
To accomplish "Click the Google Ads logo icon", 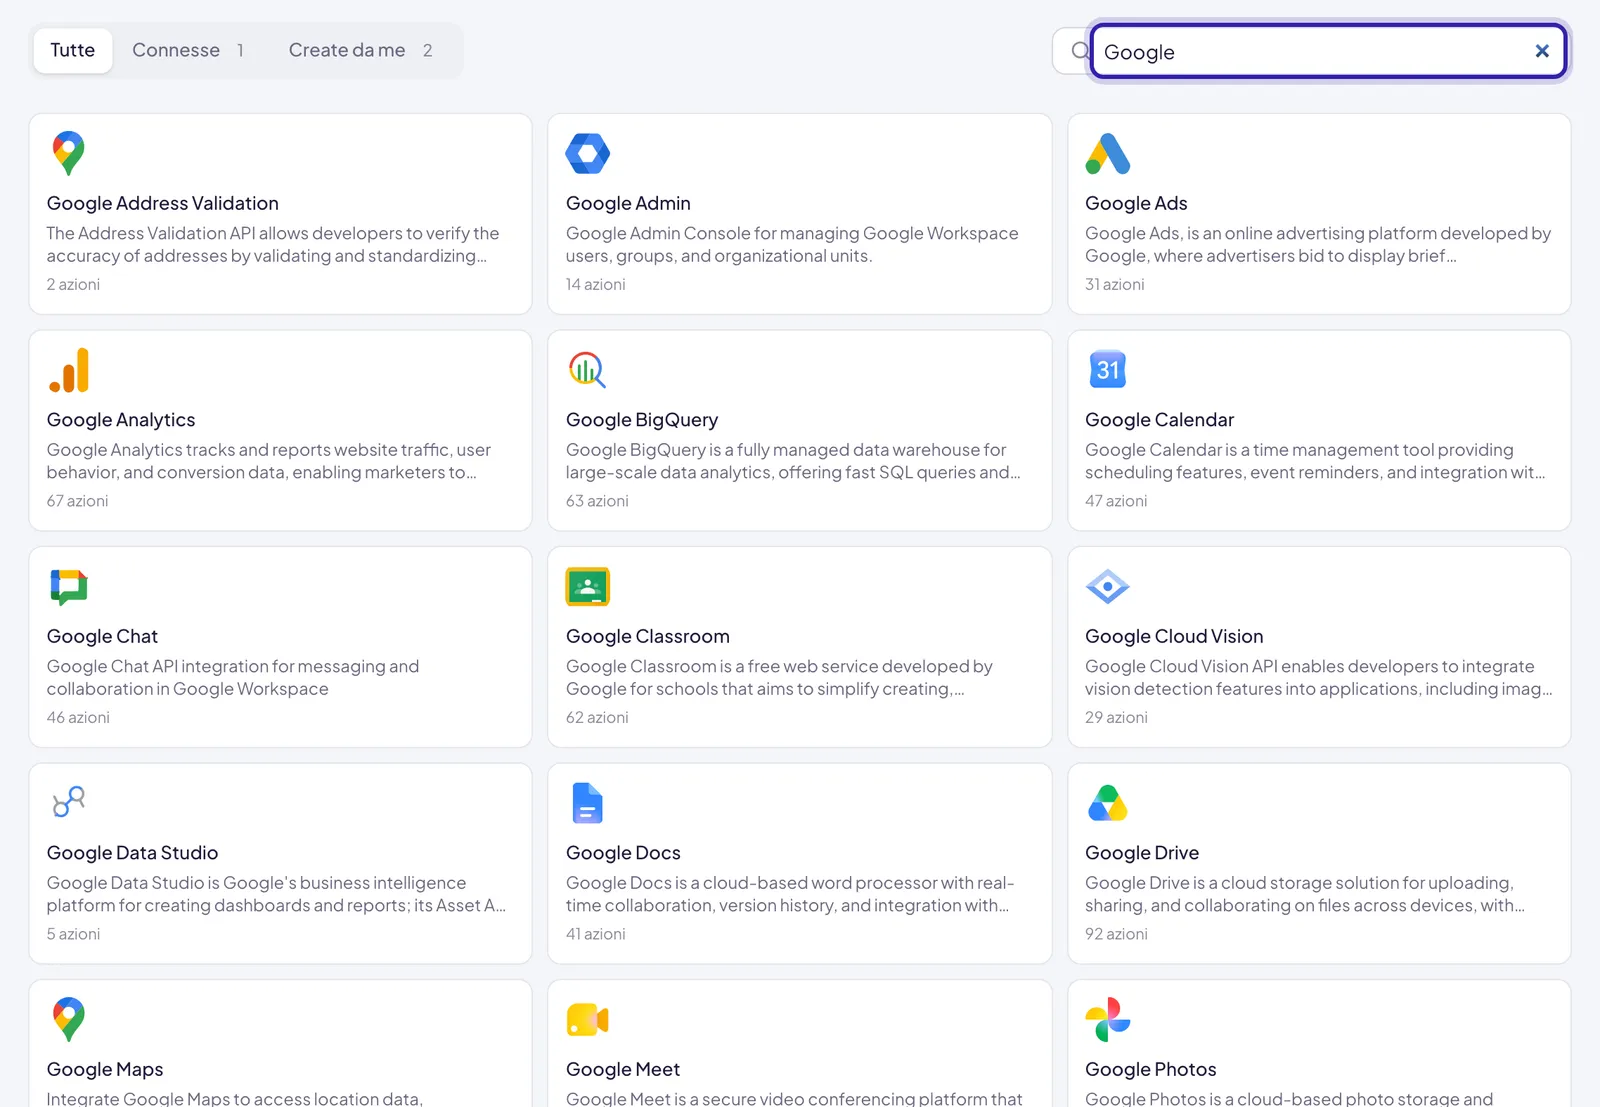I will click(x=1107, y=153).
